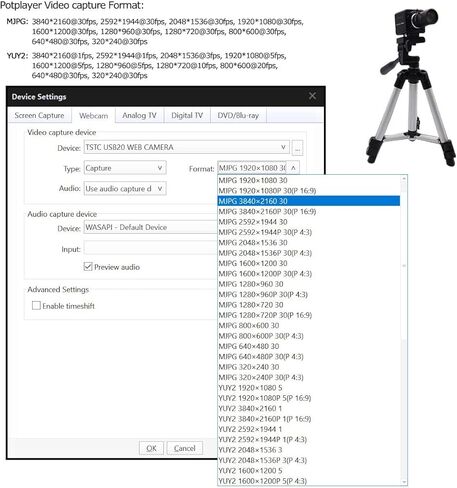
Task: Toggle the Preview audio checkbox
Action: click(x=88, y=267)
